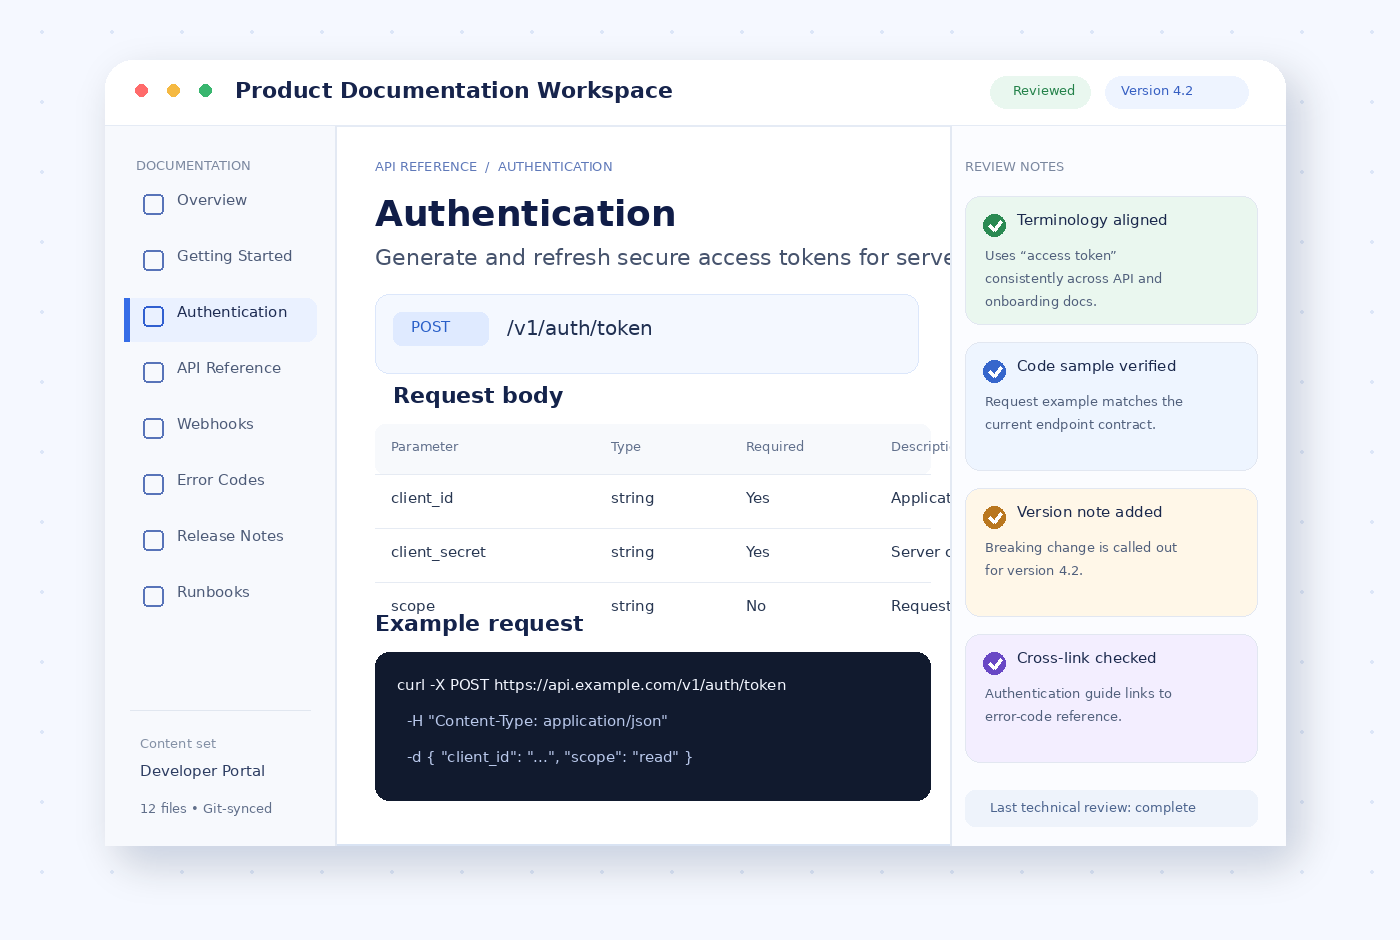Click the AUTHENTICATION breadcrumb link
Viewport: 1400px width, 940px height.
coord(555,167)
